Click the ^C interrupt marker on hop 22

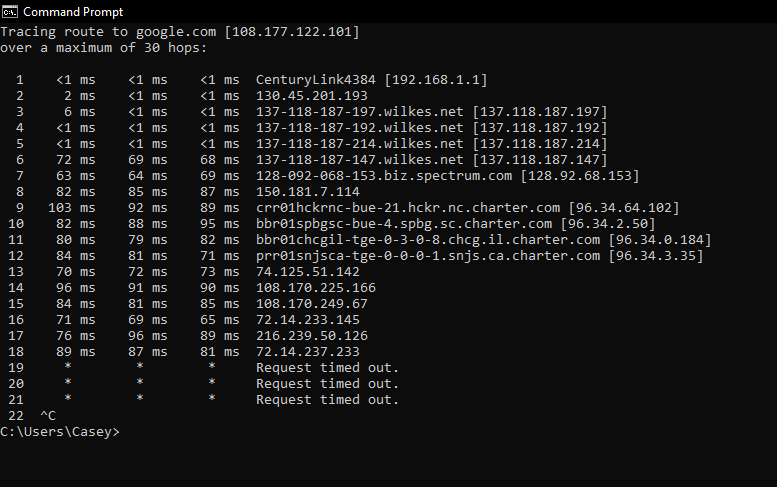[x=48, y=415]
